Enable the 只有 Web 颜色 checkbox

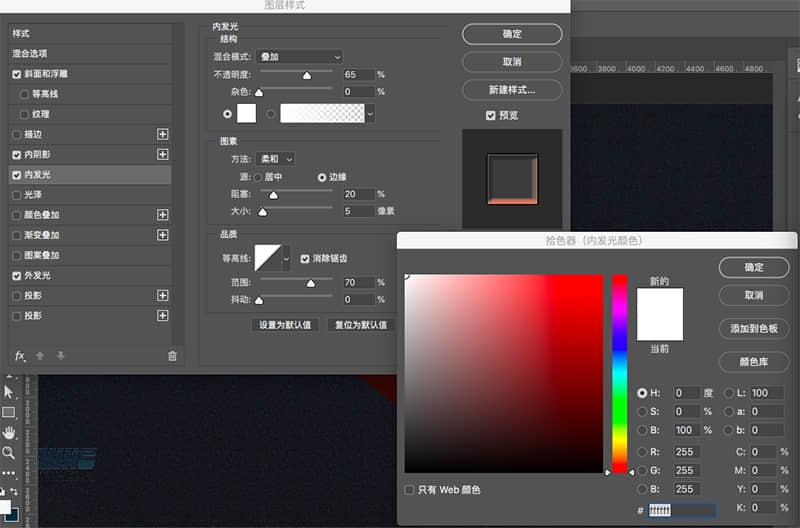409,489
